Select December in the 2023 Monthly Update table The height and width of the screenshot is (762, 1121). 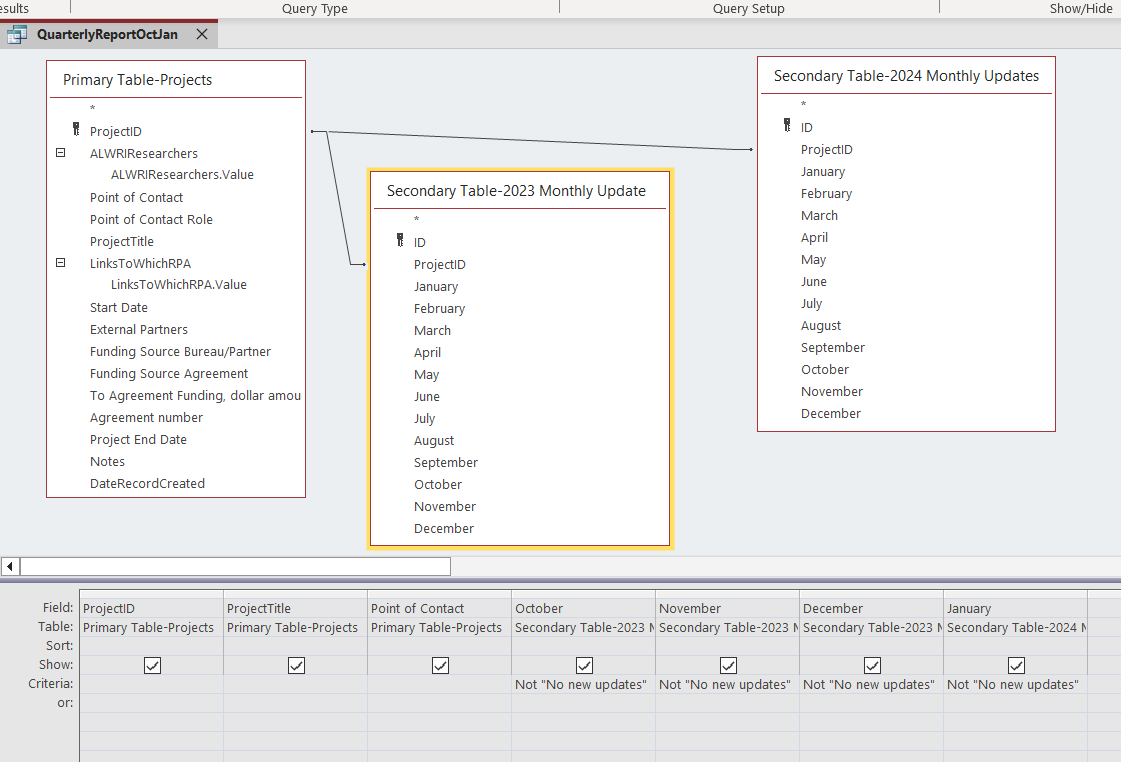(x=444, y=529)
